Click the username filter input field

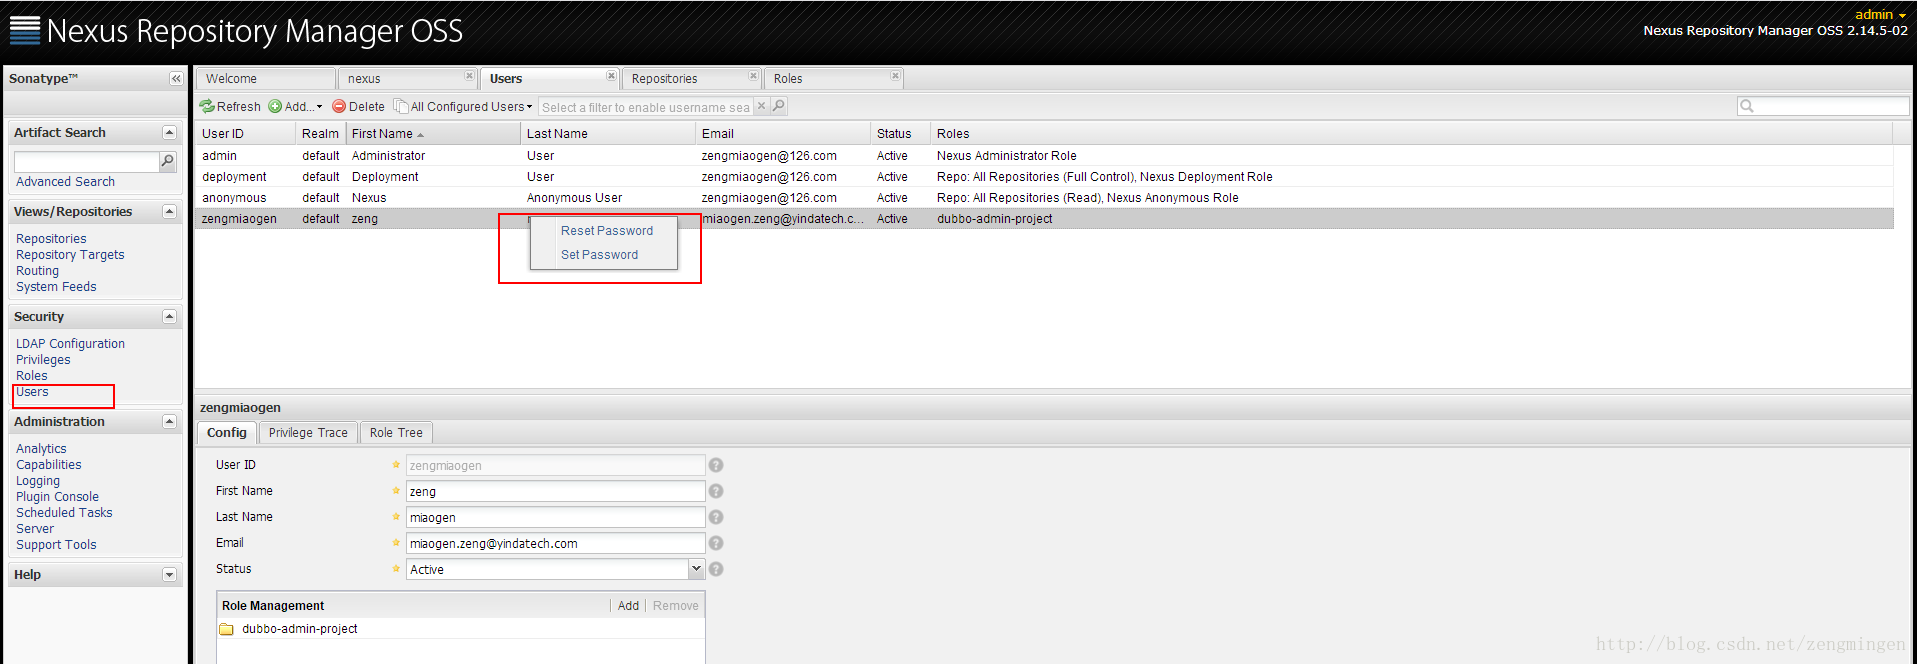pos(646,107)
